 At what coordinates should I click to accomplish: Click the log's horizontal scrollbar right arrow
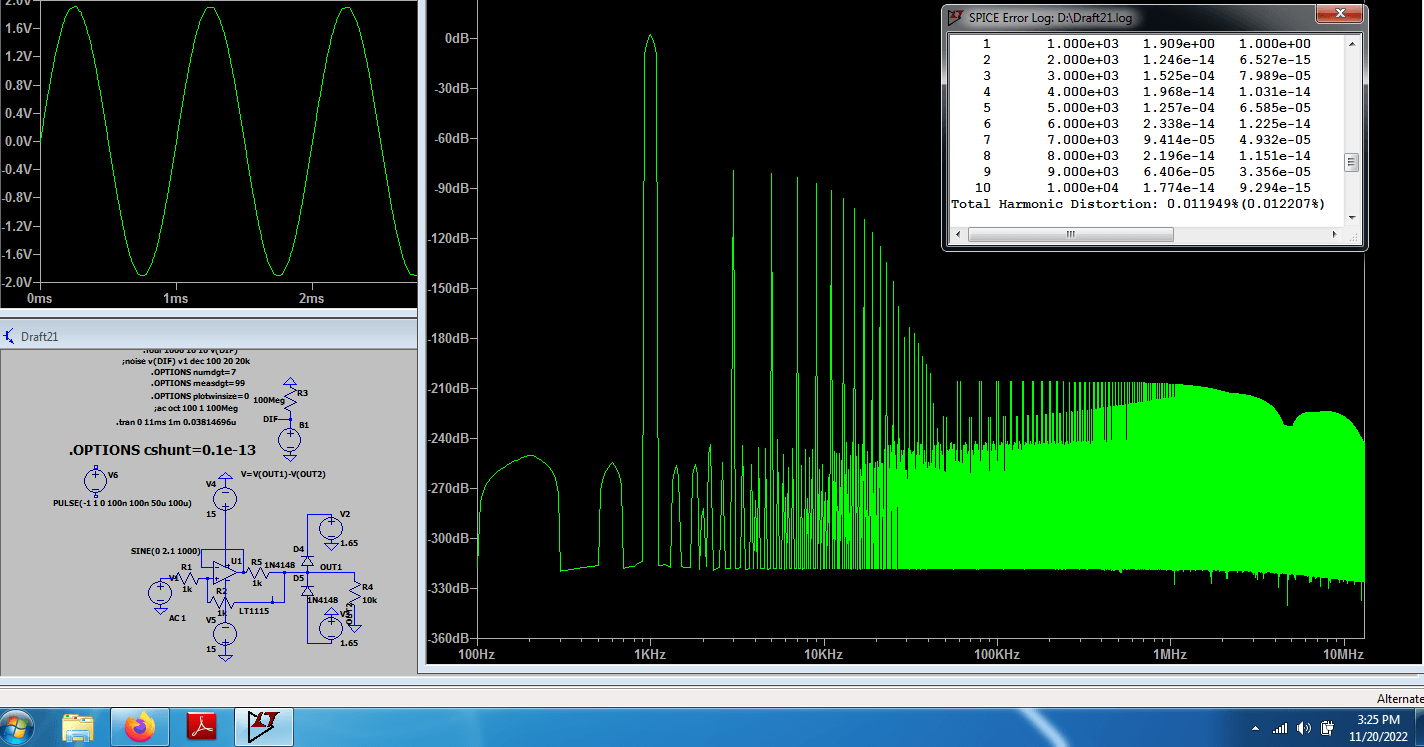(x=1335, y=234)
